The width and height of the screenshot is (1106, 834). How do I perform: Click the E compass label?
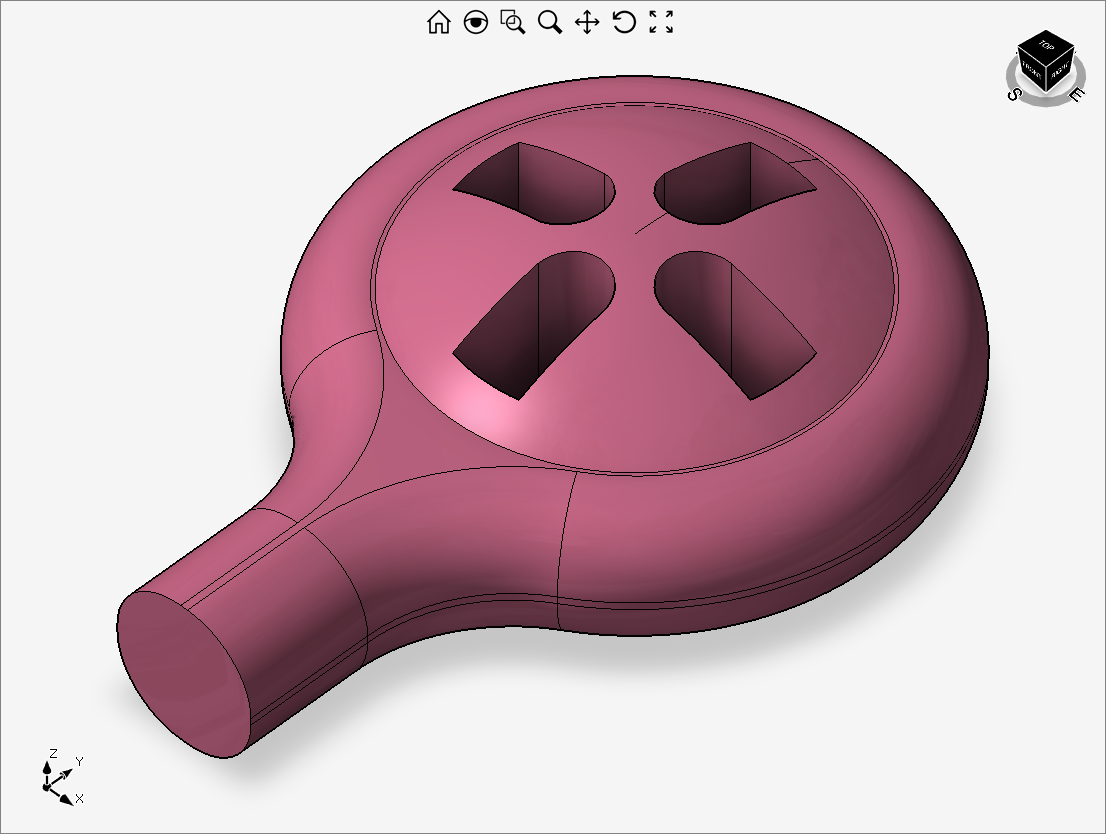coord(1077,95)
